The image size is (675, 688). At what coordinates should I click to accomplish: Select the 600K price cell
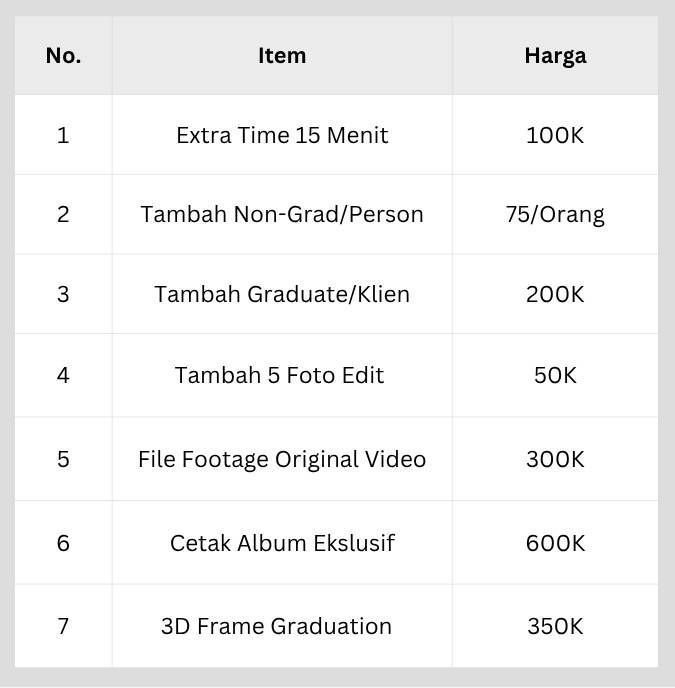(555, 543)
